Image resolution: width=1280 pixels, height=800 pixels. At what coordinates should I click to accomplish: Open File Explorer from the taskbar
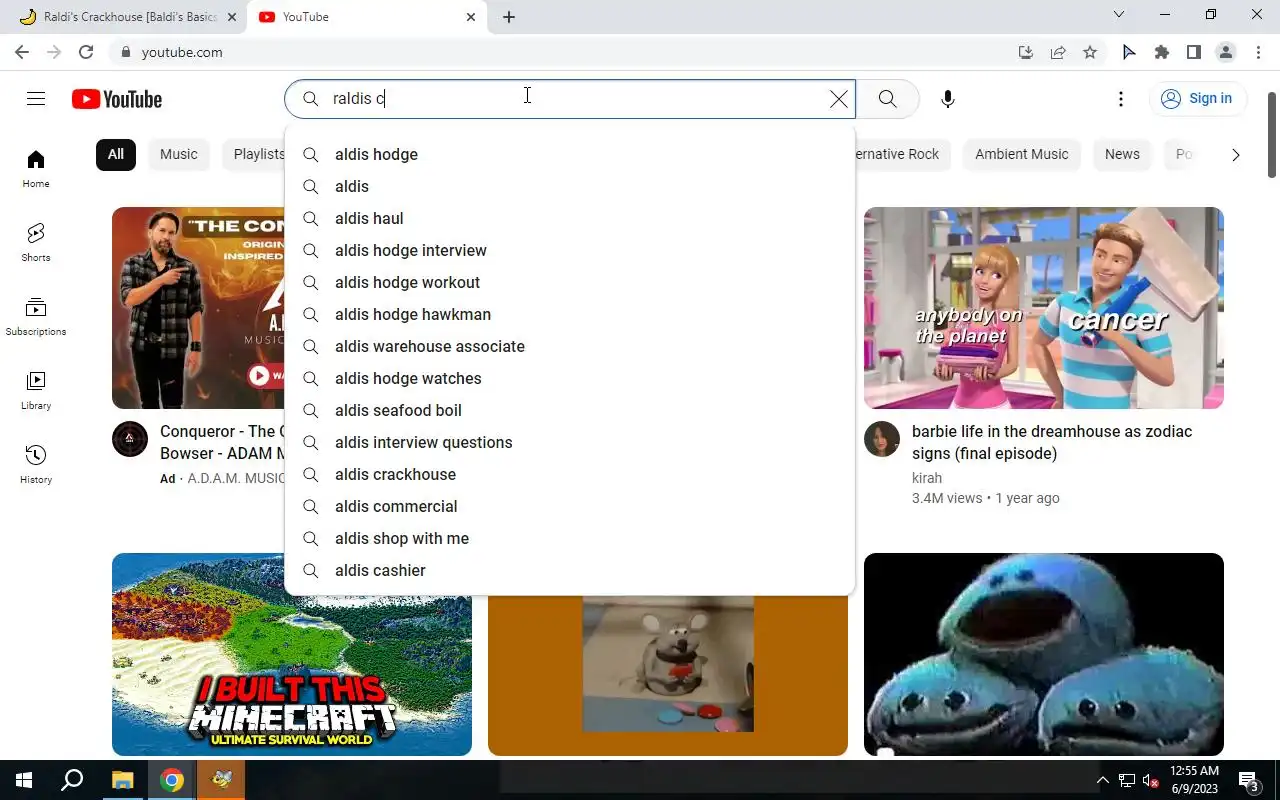coord(122,780)
